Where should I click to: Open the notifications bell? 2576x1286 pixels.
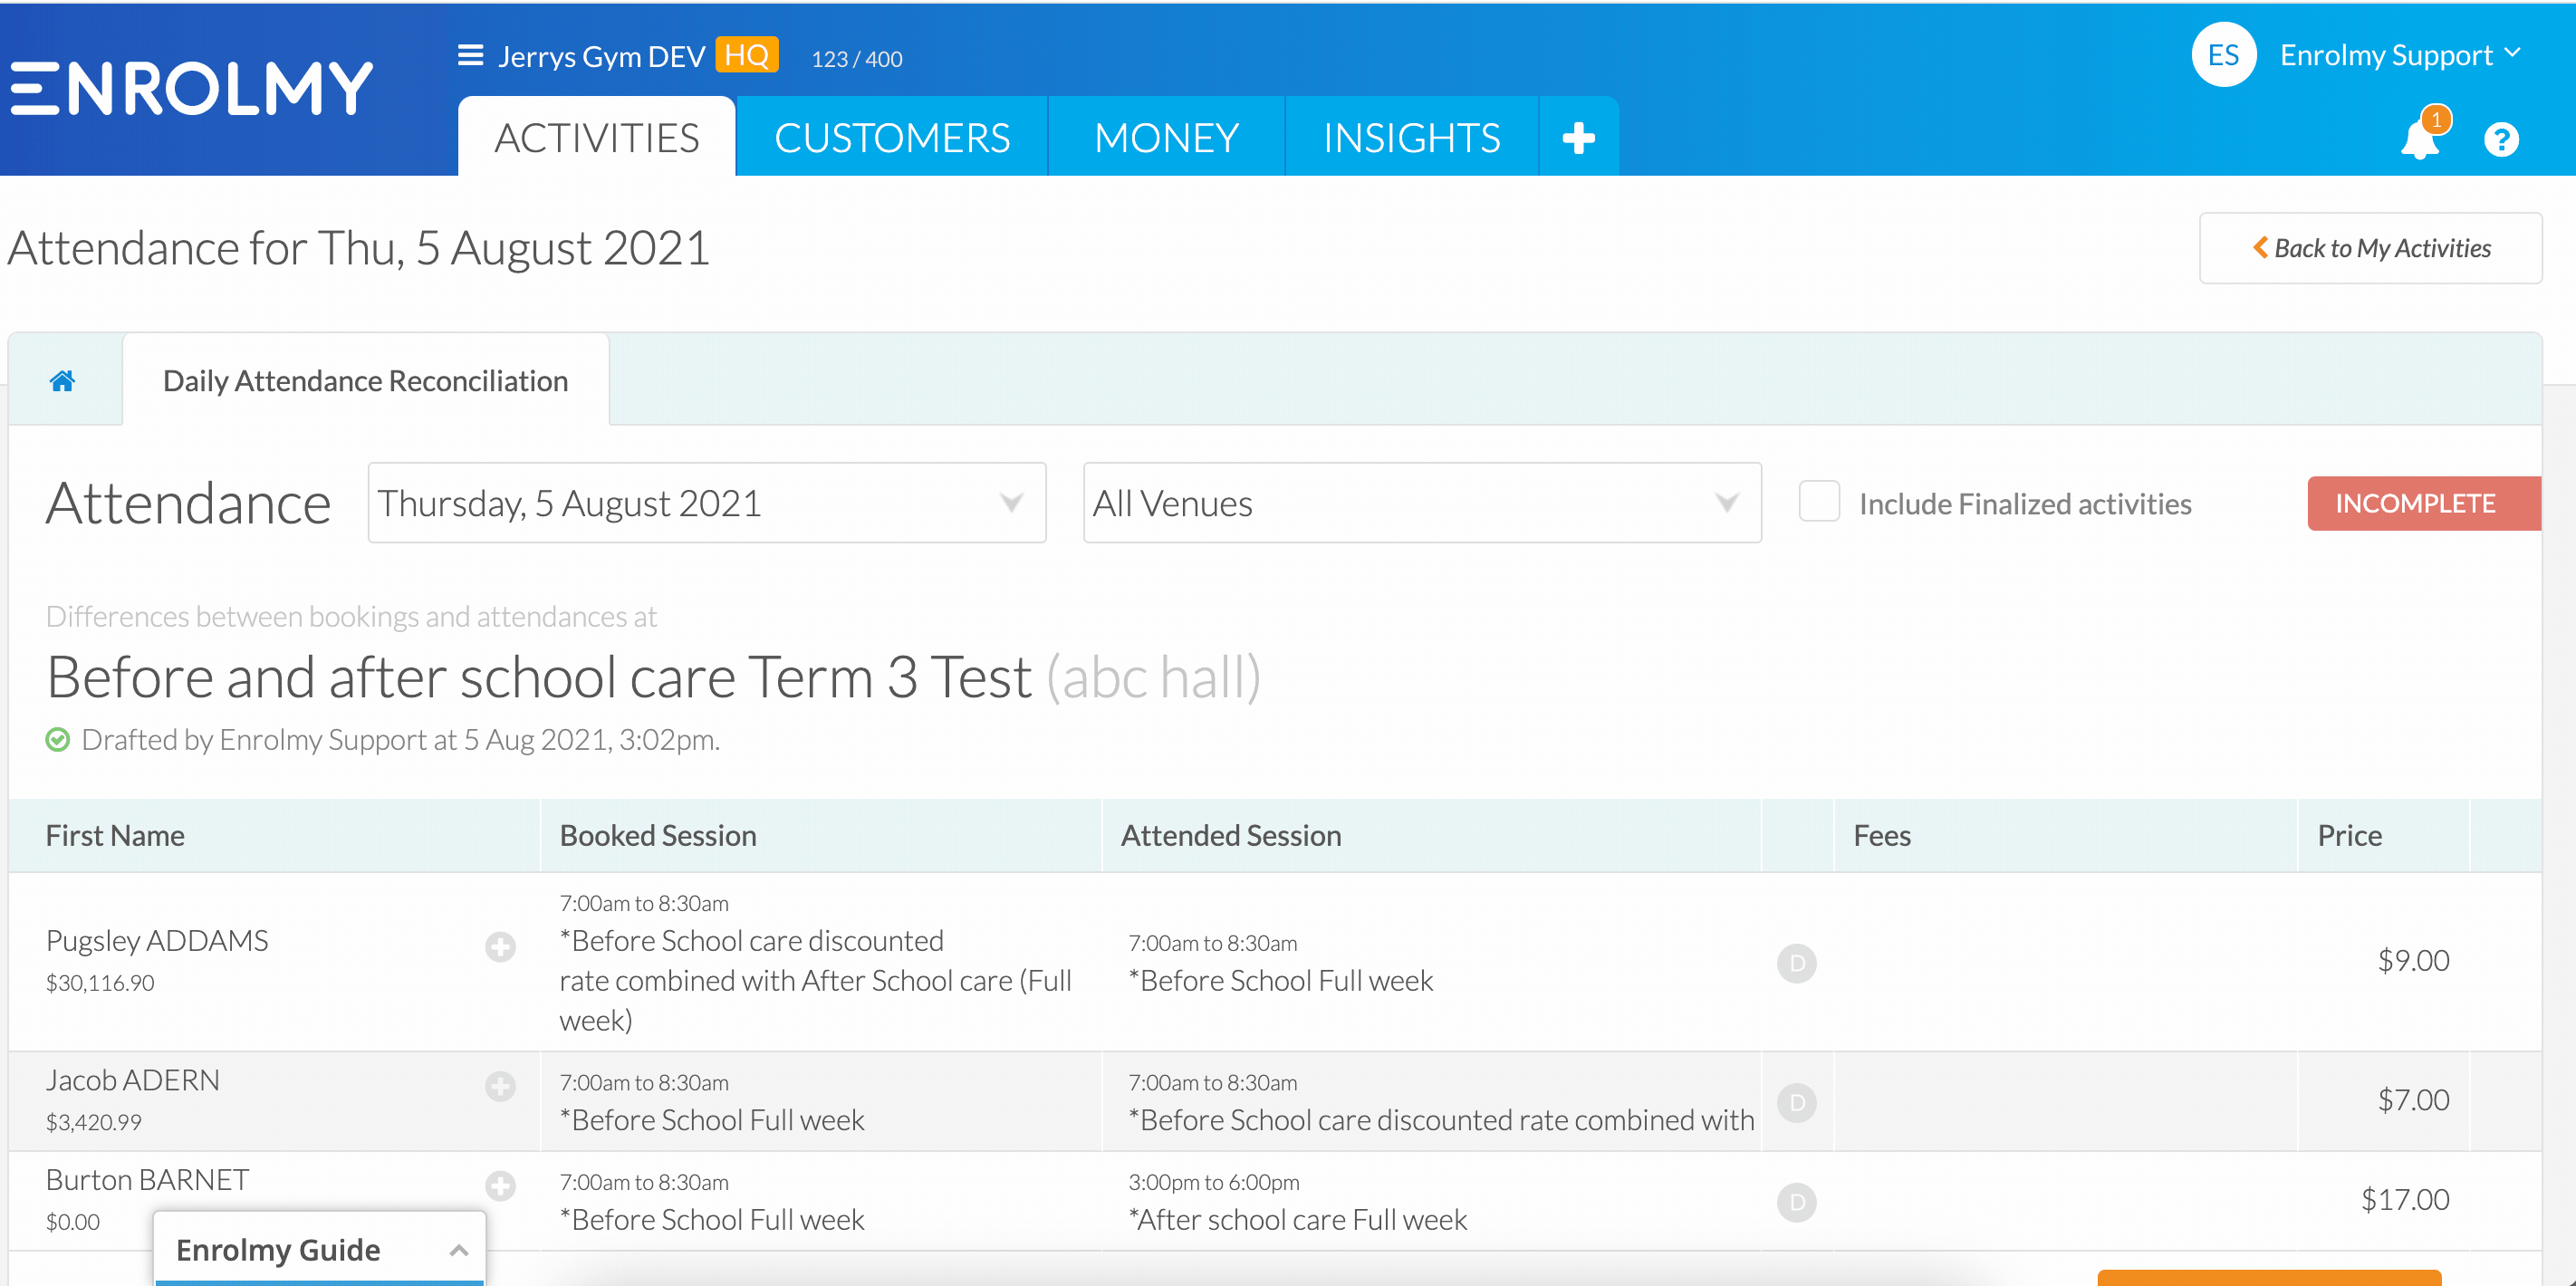2420,138
